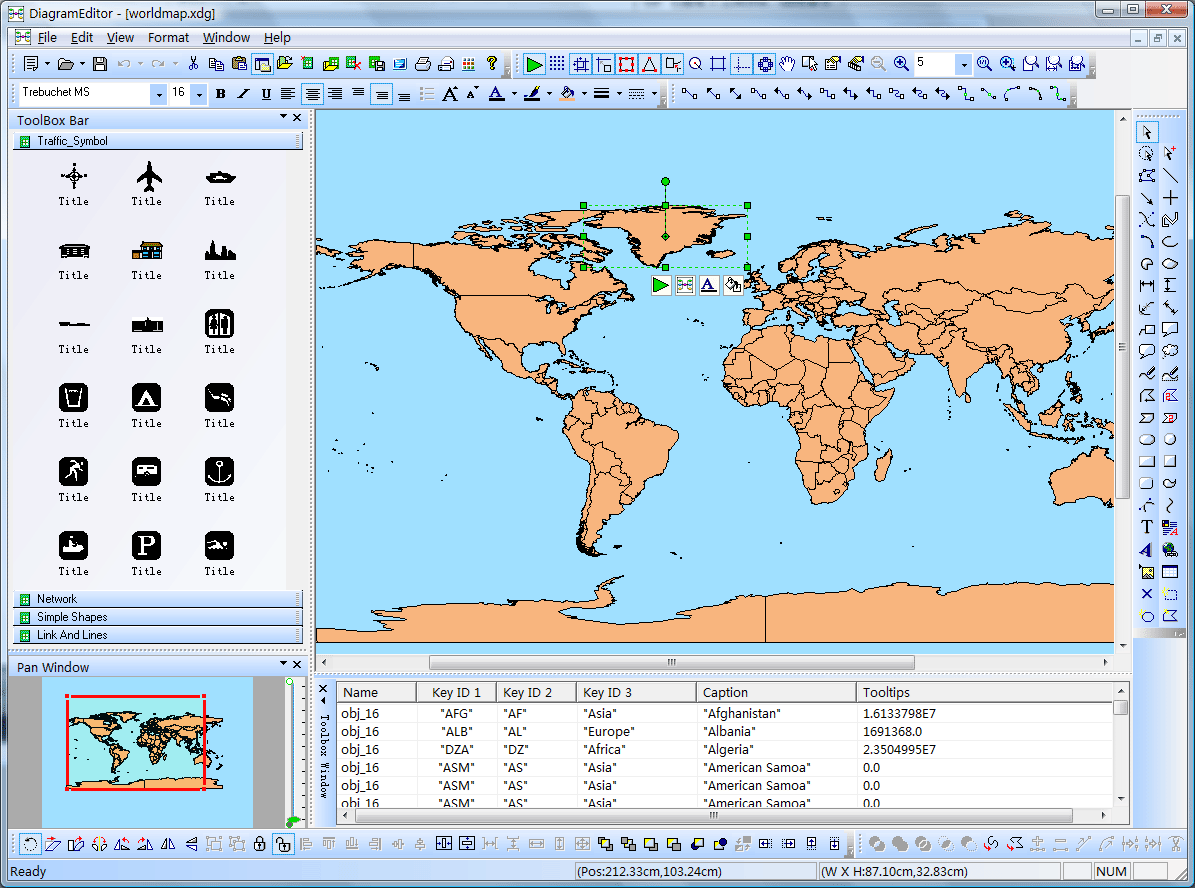Viewport: 1195px width, 888px height.
Task: Toggle Bold text formatting
Action: point(220,94)
